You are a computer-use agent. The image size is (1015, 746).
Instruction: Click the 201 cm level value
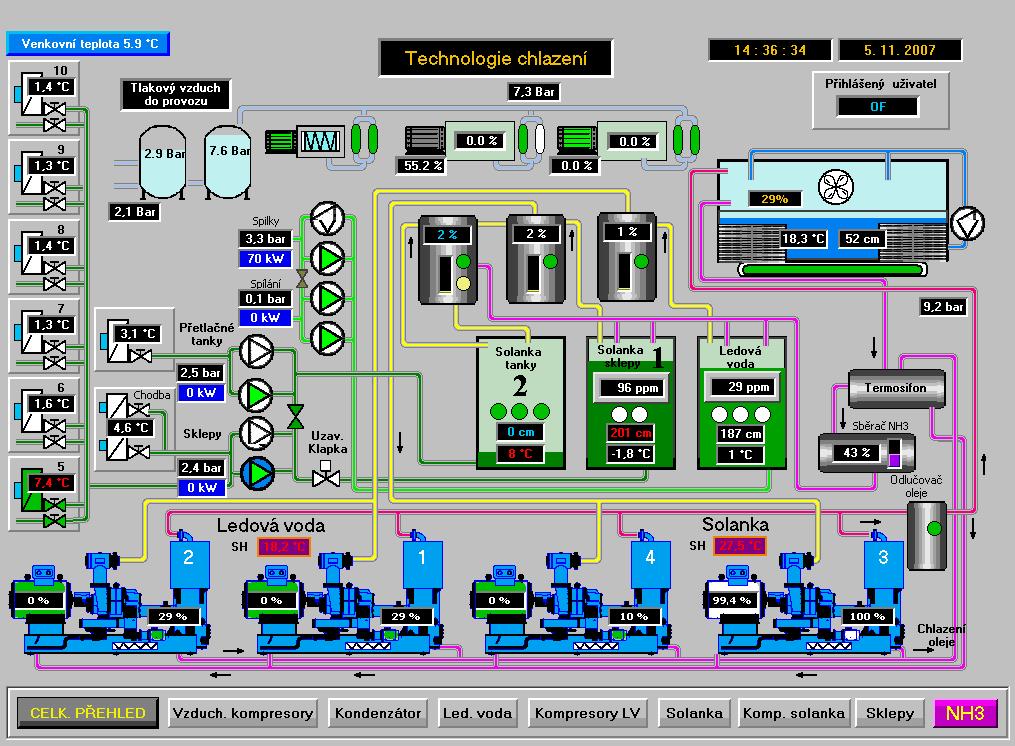click(630, 433)
